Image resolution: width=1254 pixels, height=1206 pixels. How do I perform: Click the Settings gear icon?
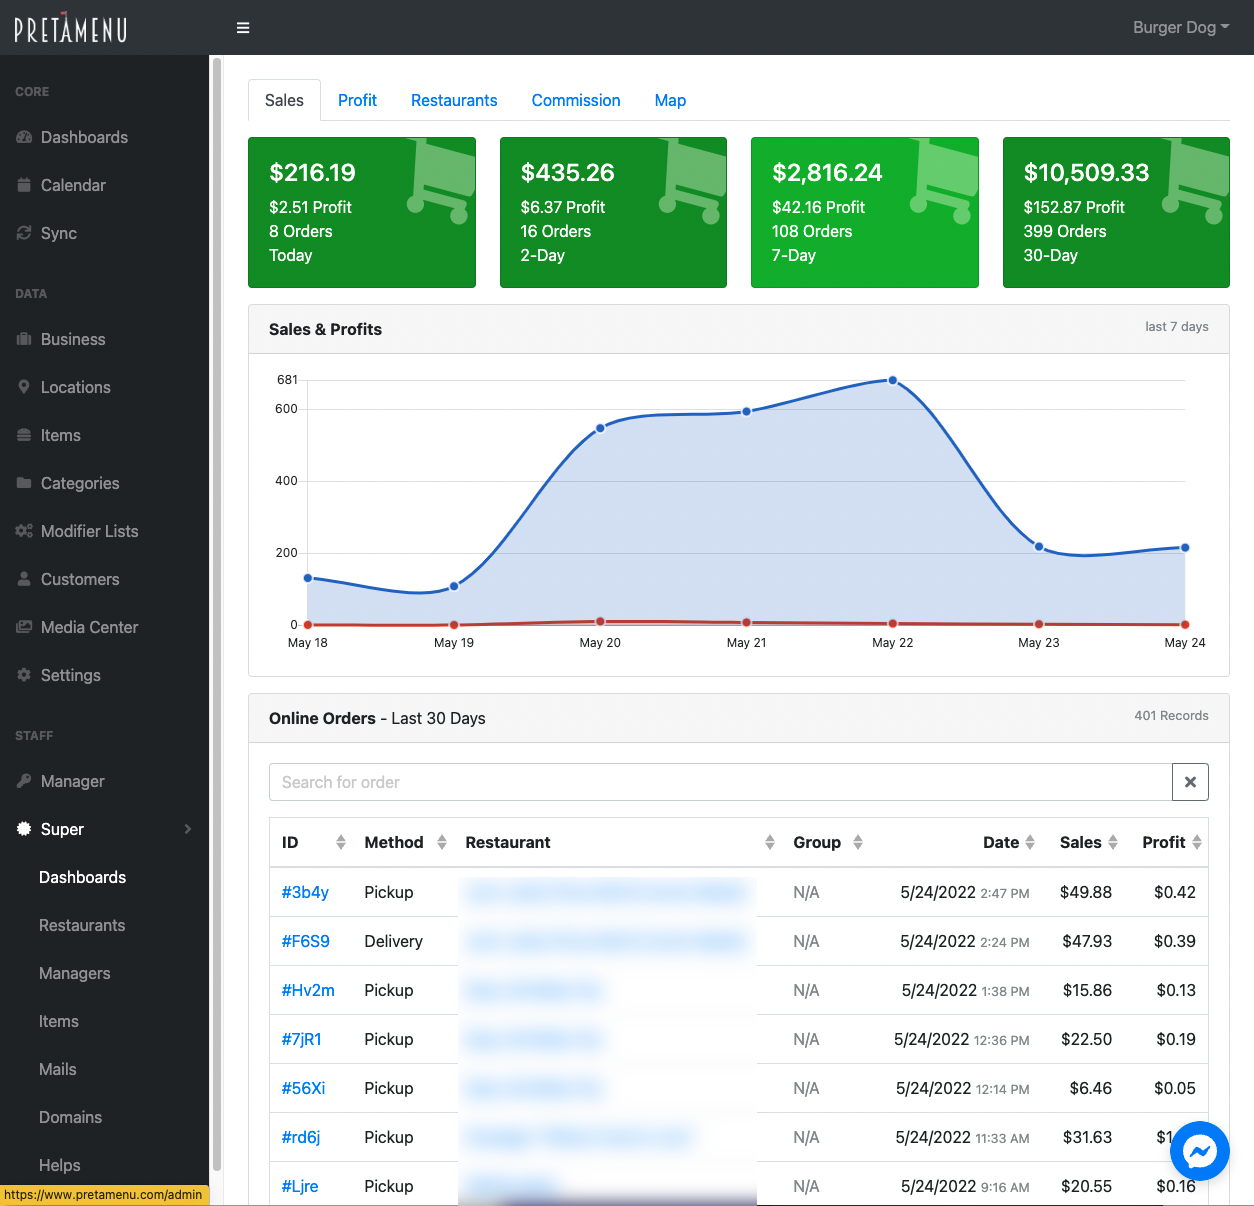click(24, 675)
